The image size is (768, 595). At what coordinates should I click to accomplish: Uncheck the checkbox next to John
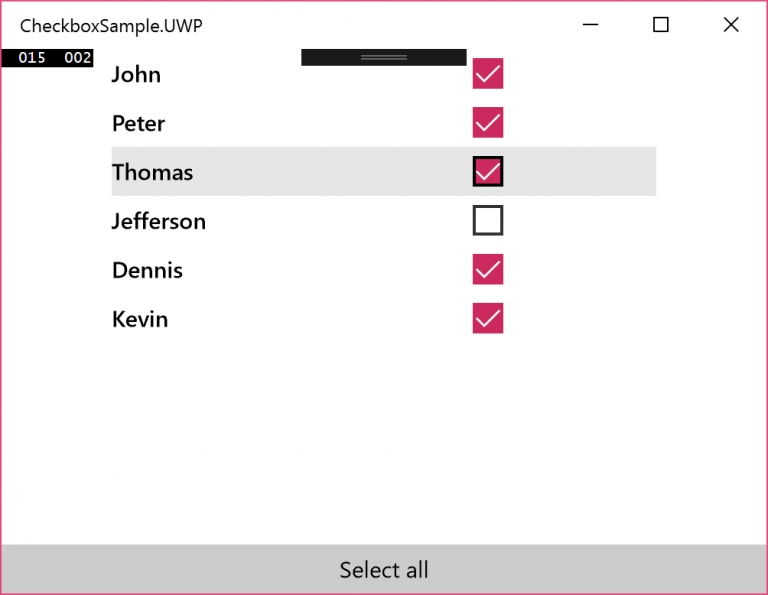tap(487, 73)
